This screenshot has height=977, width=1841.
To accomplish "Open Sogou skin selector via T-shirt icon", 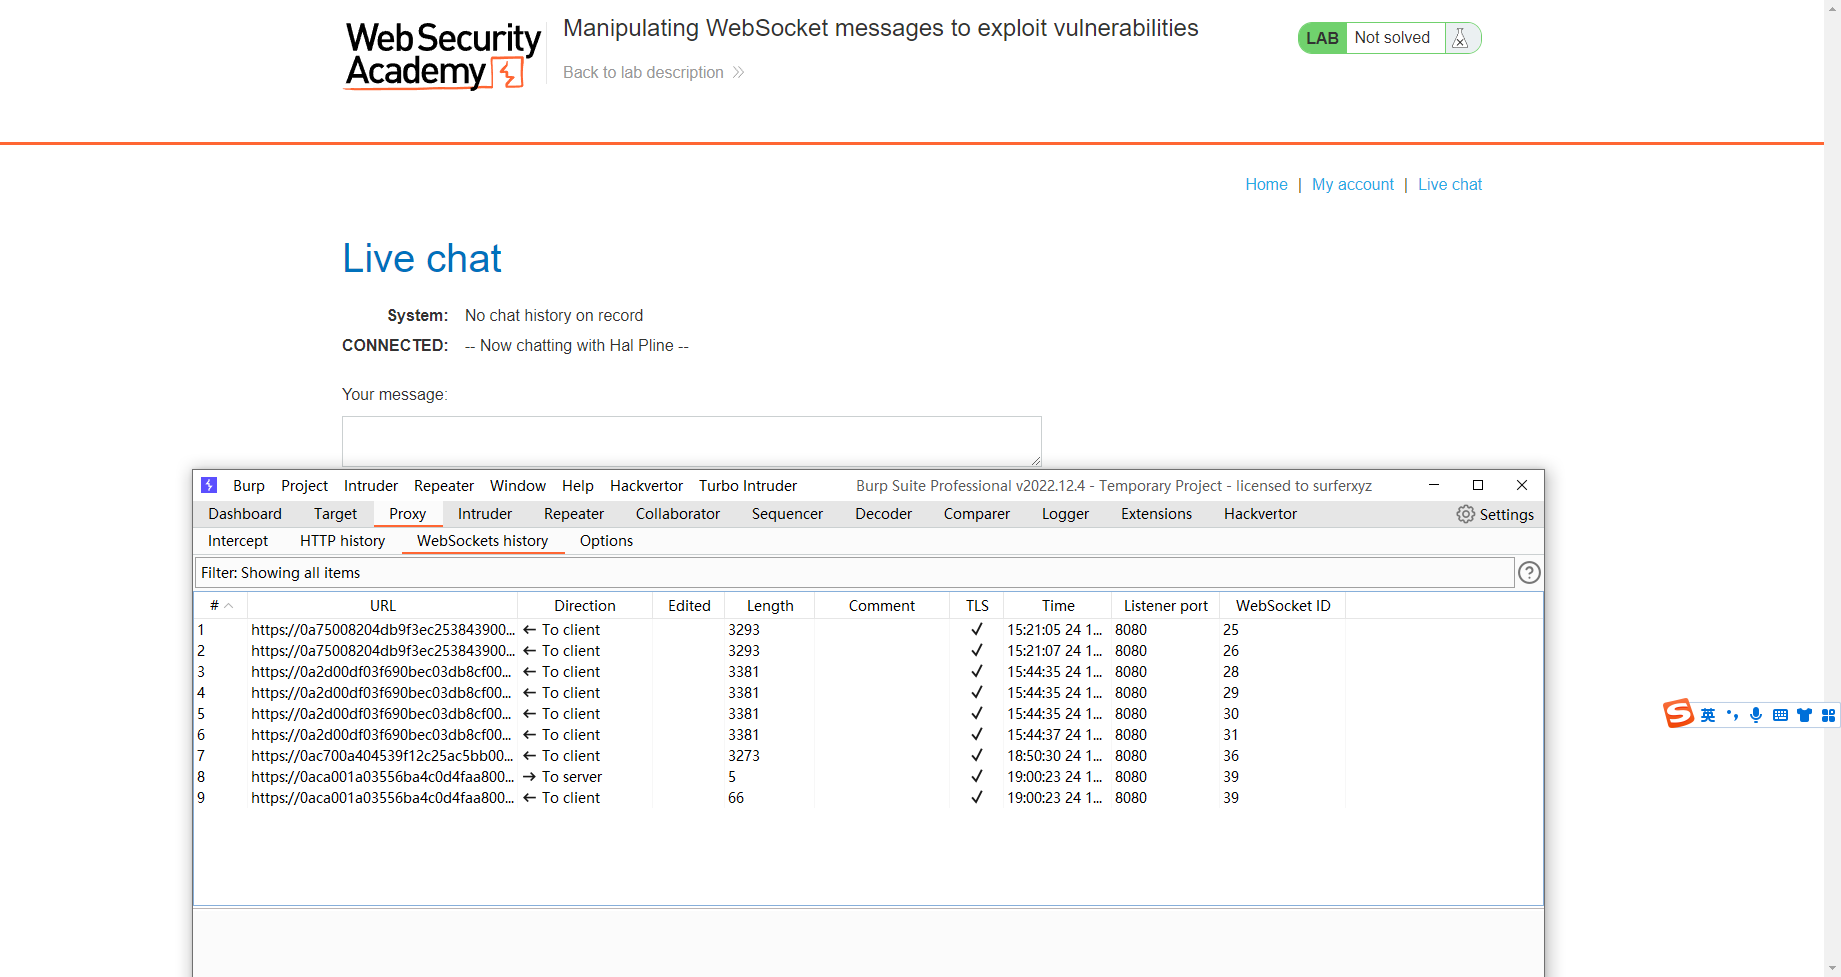I will 1804,715.
